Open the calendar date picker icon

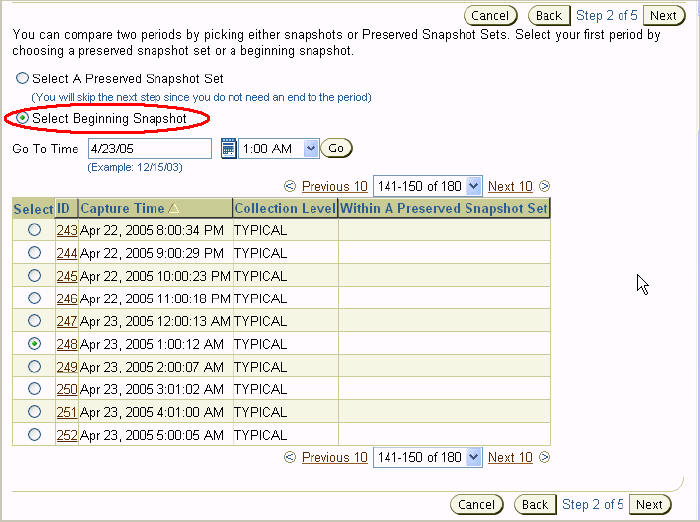tap(228, 148)
